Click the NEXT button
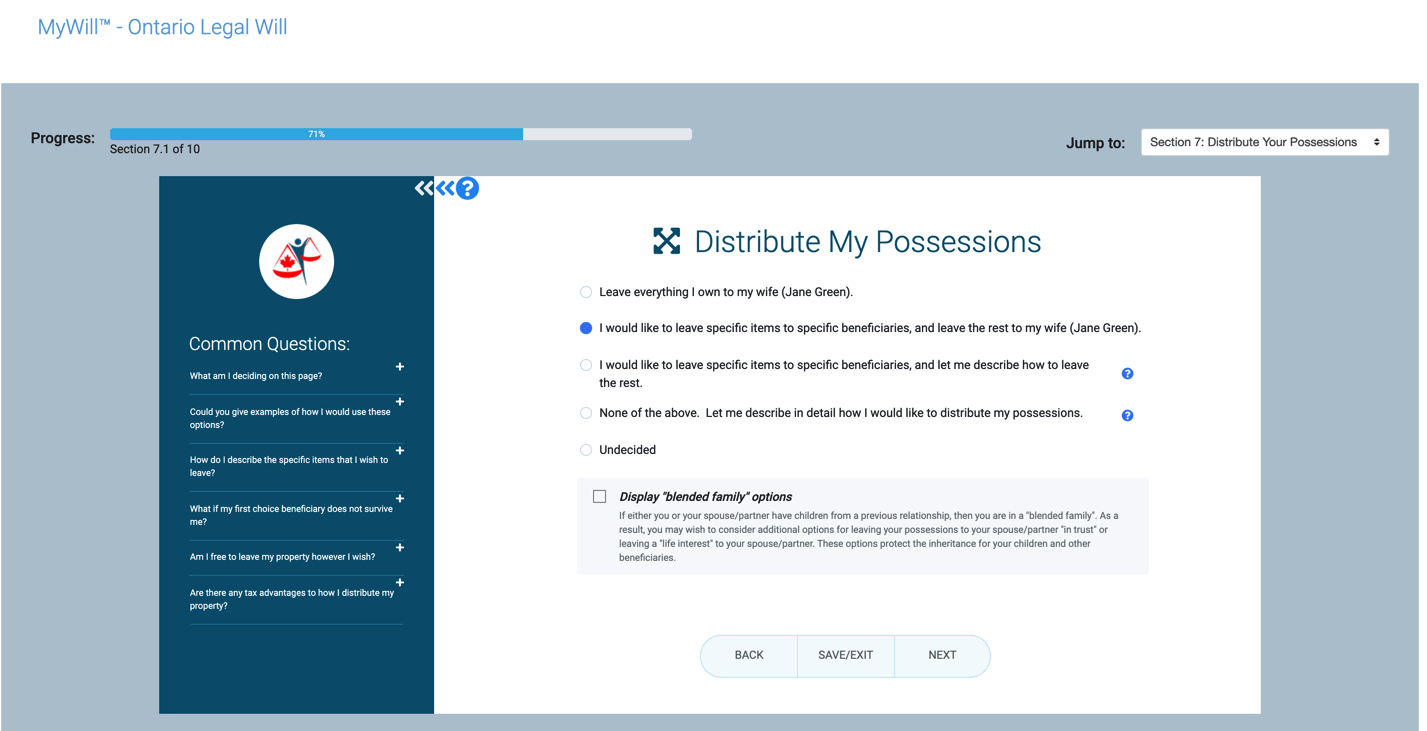The image size is (1427, 731). click(942, 656)
